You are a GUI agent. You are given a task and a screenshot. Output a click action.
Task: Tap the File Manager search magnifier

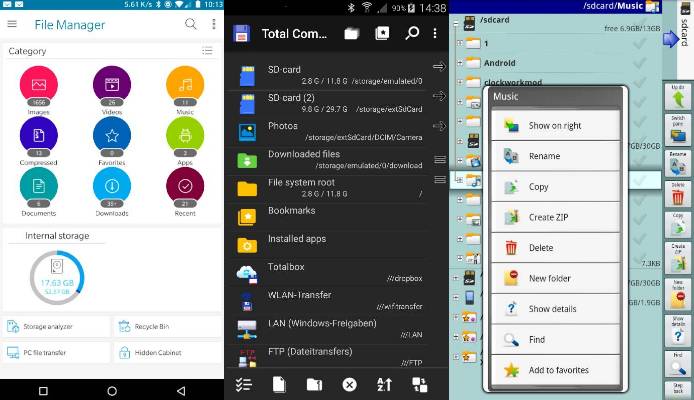191,24
